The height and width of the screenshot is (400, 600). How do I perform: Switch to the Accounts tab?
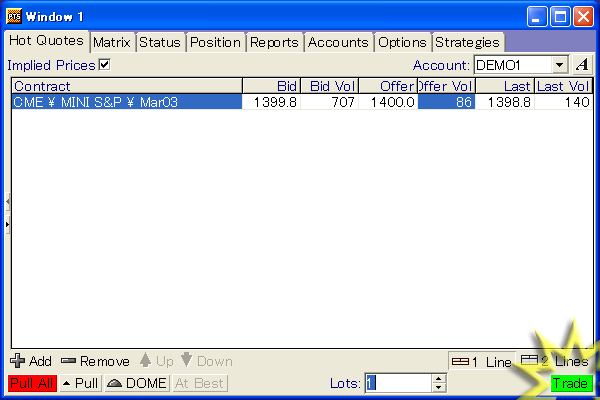pos(338,42)
